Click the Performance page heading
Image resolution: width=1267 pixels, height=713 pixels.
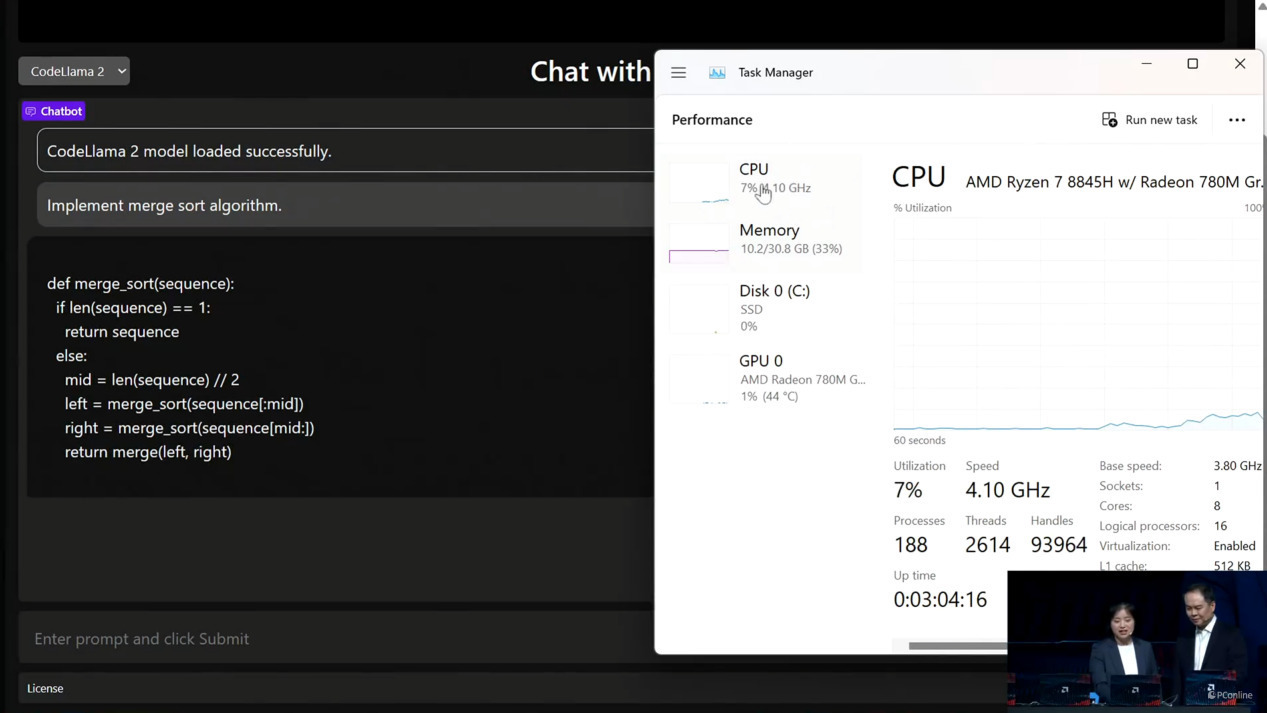712,119
